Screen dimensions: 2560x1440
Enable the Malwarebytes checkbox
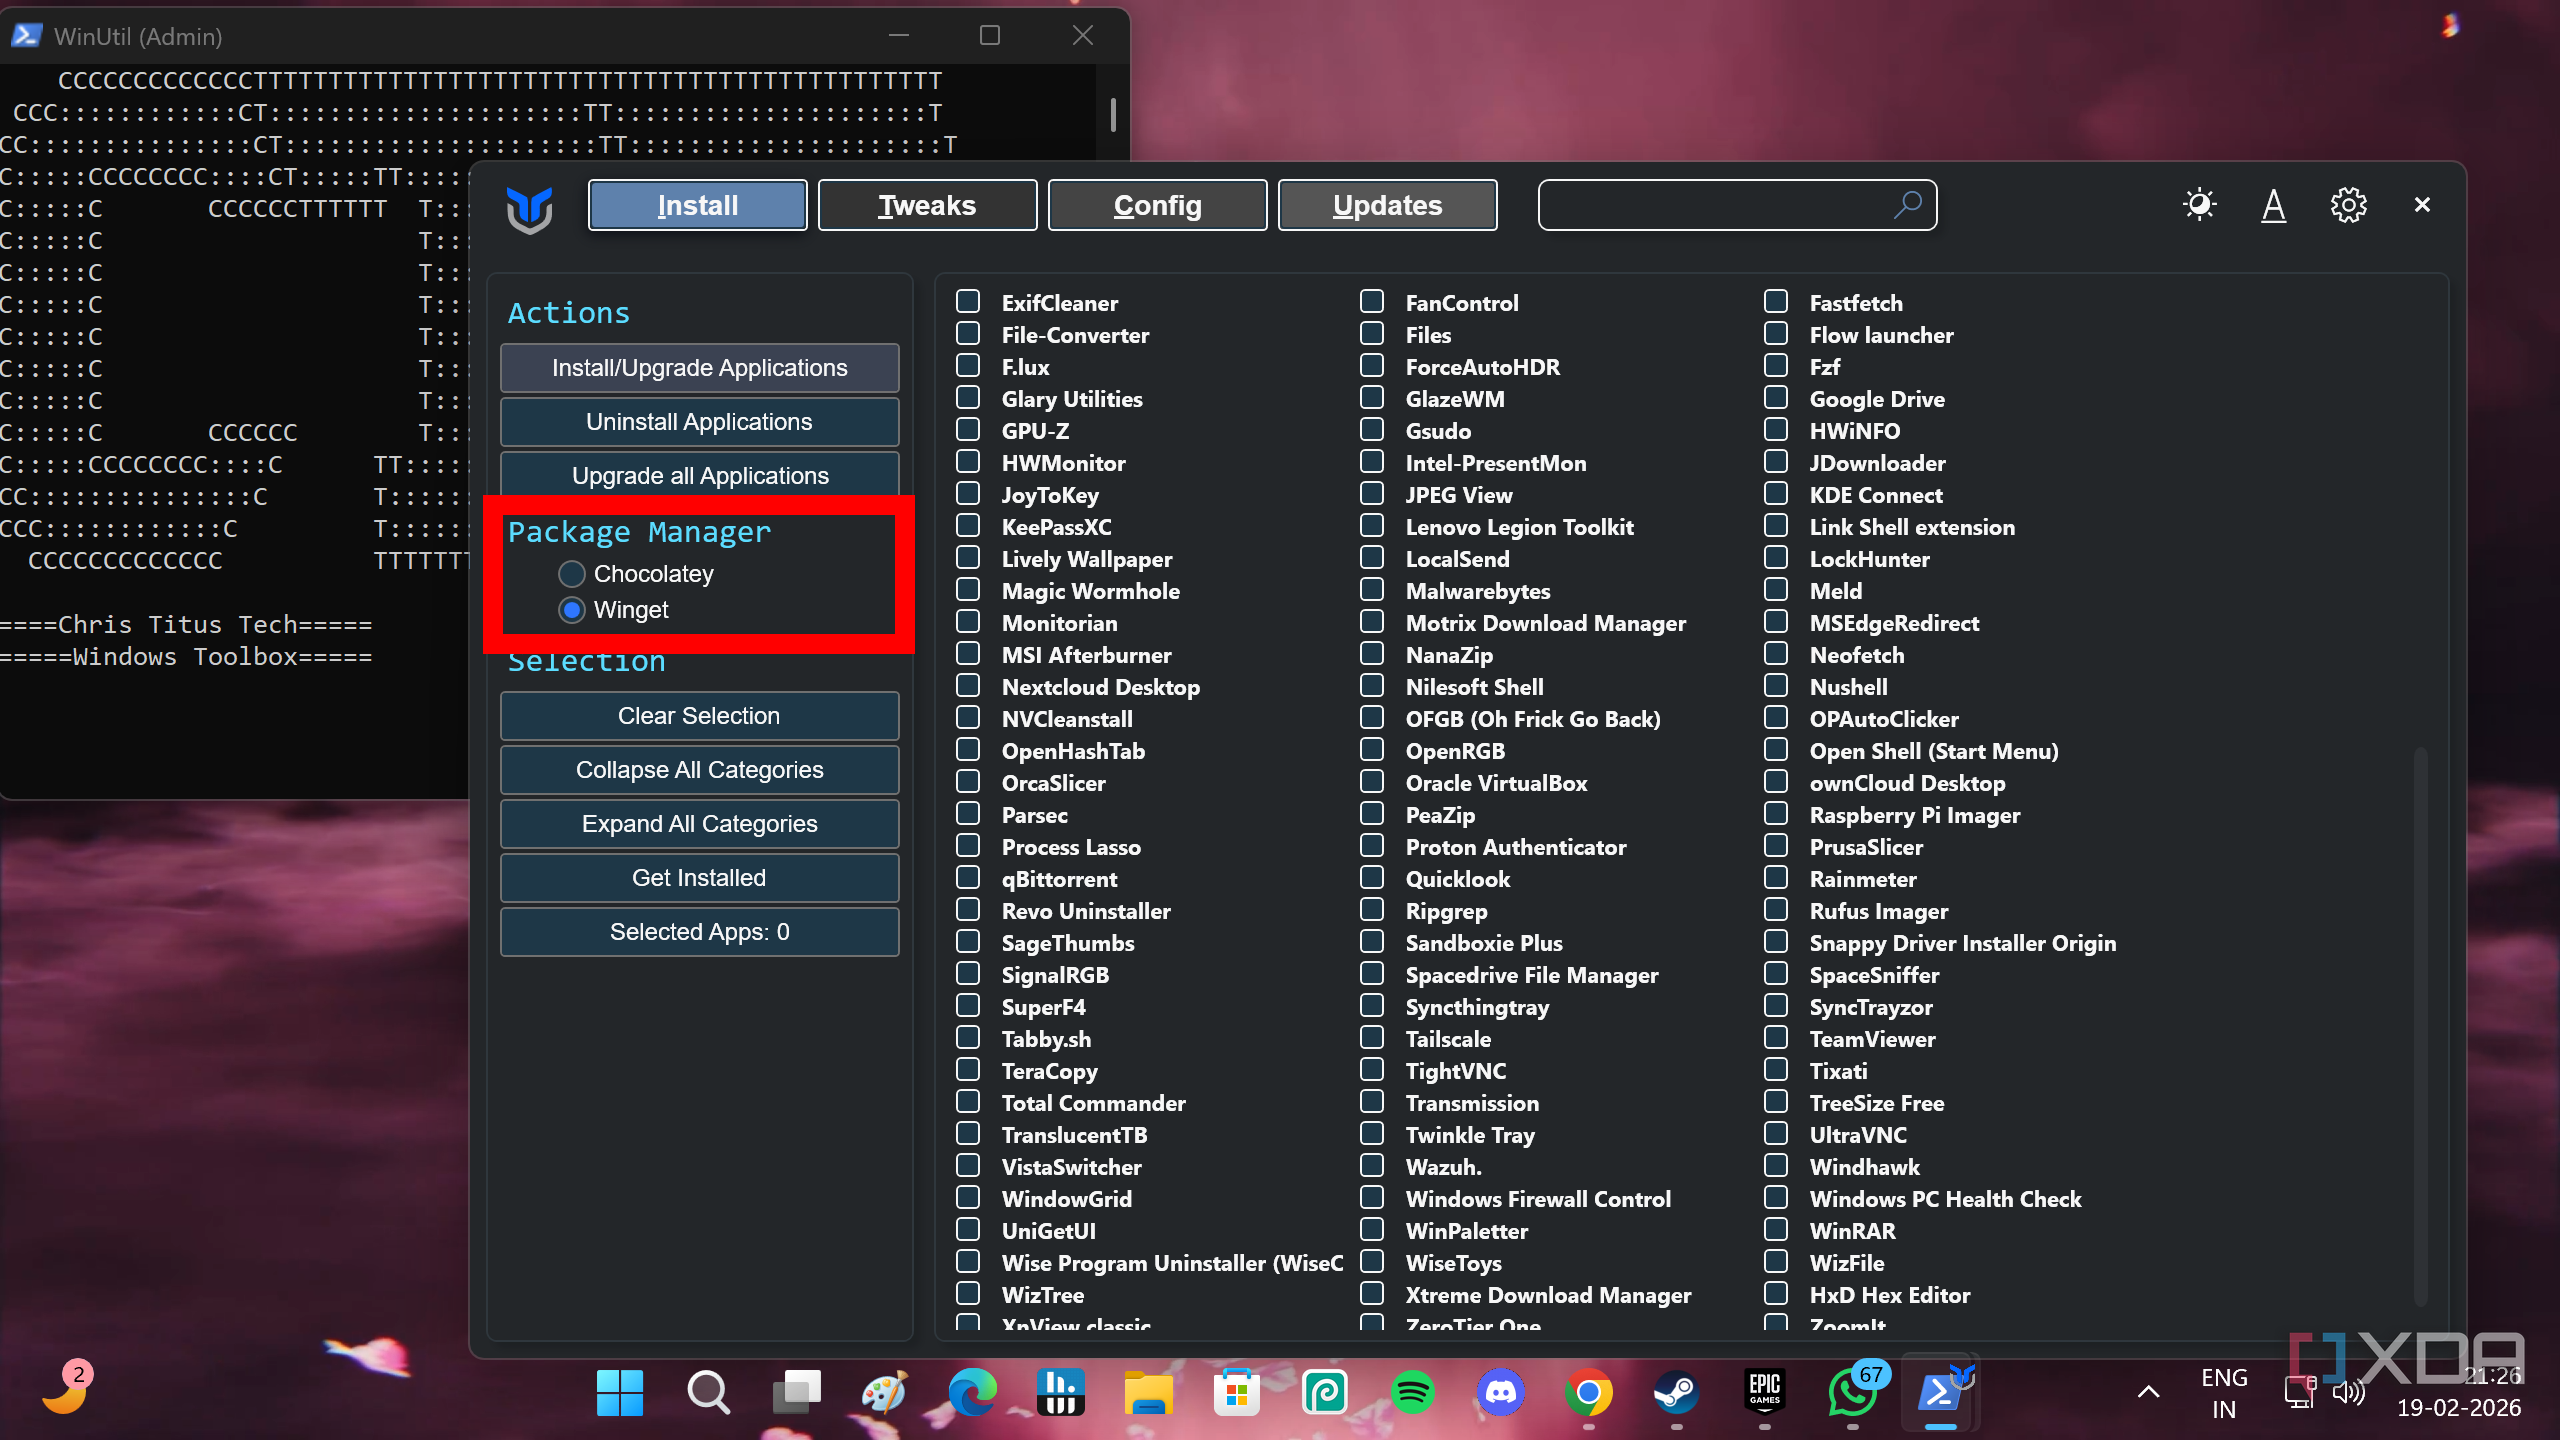click(x=1372, y=590)
